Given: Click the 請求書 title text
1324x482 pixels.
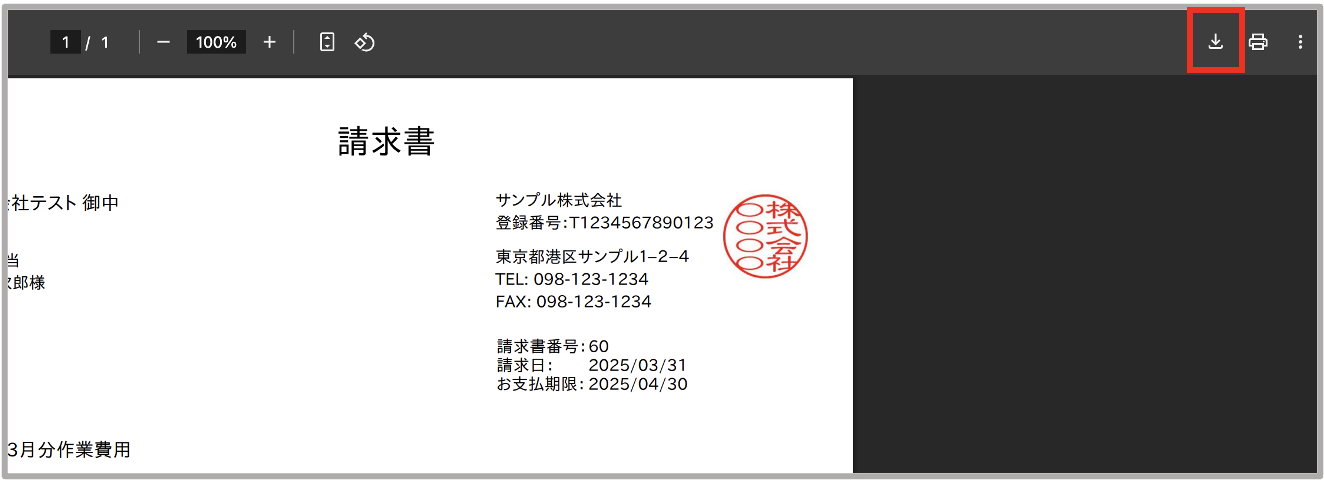Looking at the screenshot, I should point(386,142).
